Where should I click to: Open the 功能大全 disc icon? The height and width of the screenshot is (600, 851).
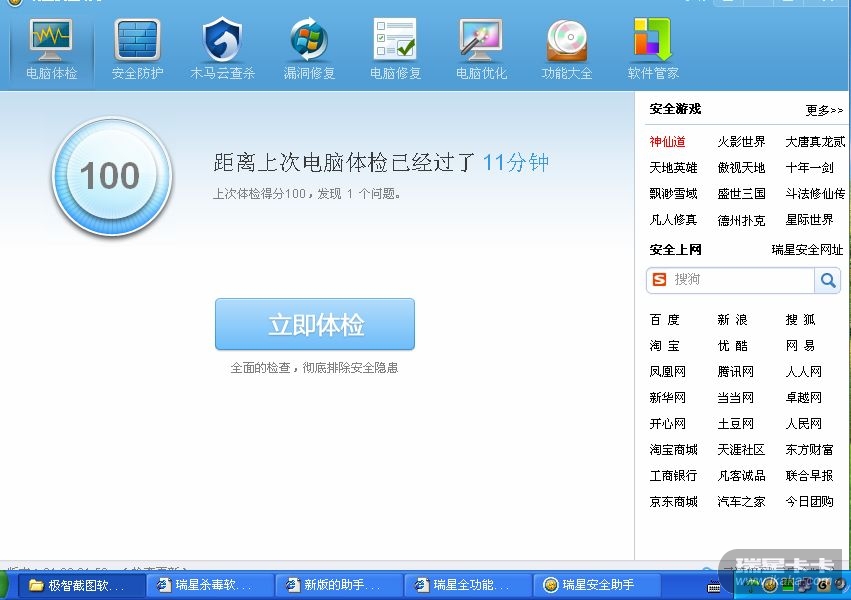(567, 40)
